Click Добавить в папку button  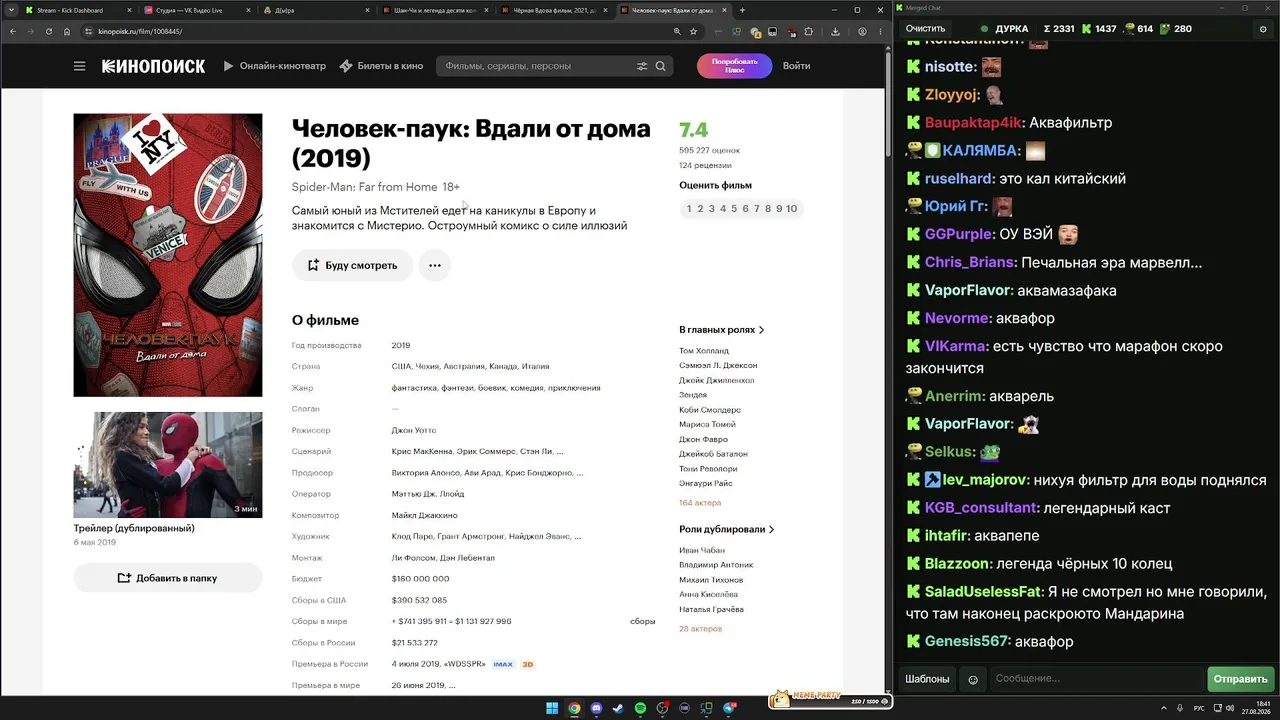pyautogui.click(x=168, y=578)
